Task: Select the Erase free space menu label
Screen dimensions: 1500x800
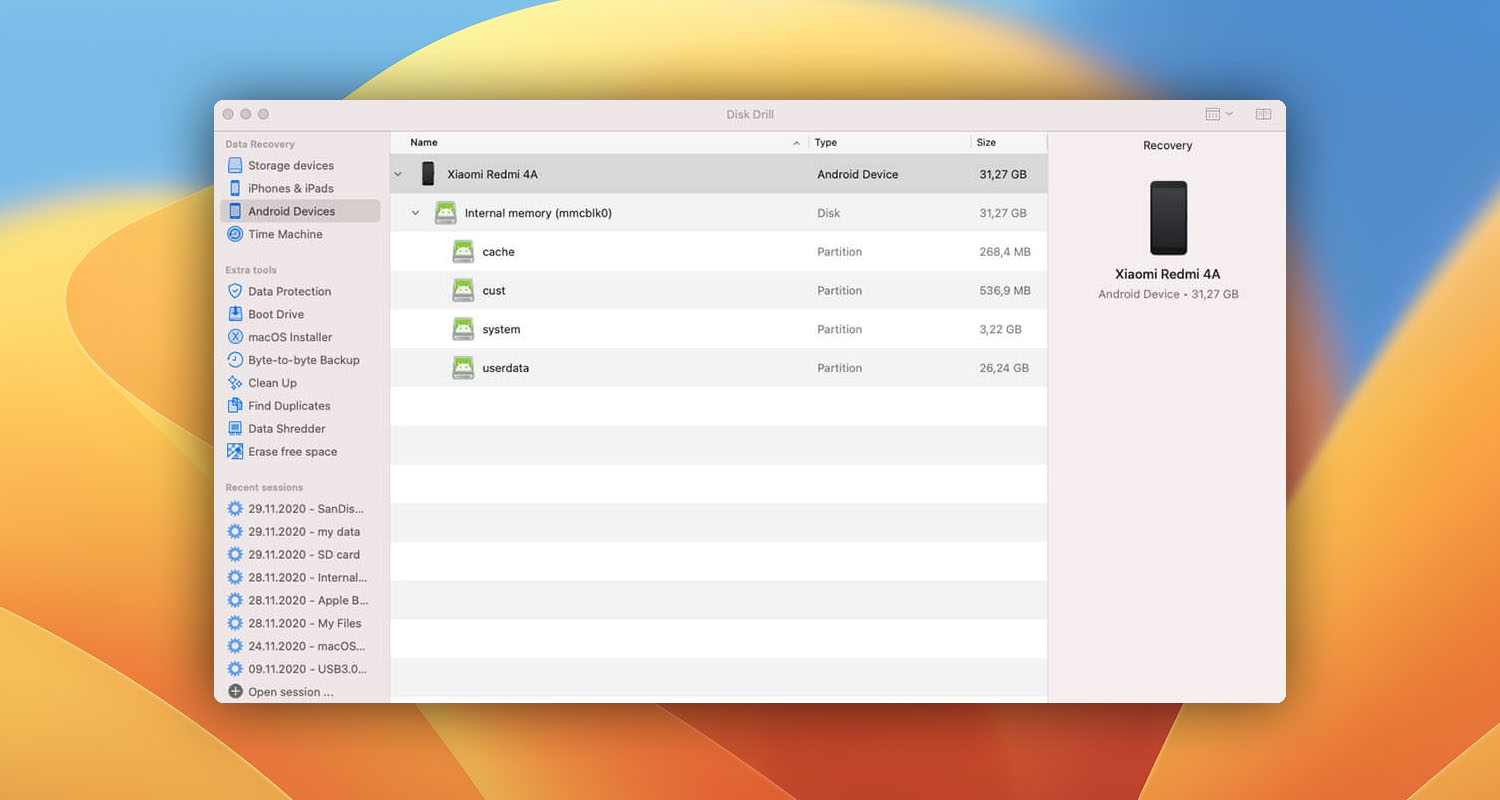Action: (293, 452)
